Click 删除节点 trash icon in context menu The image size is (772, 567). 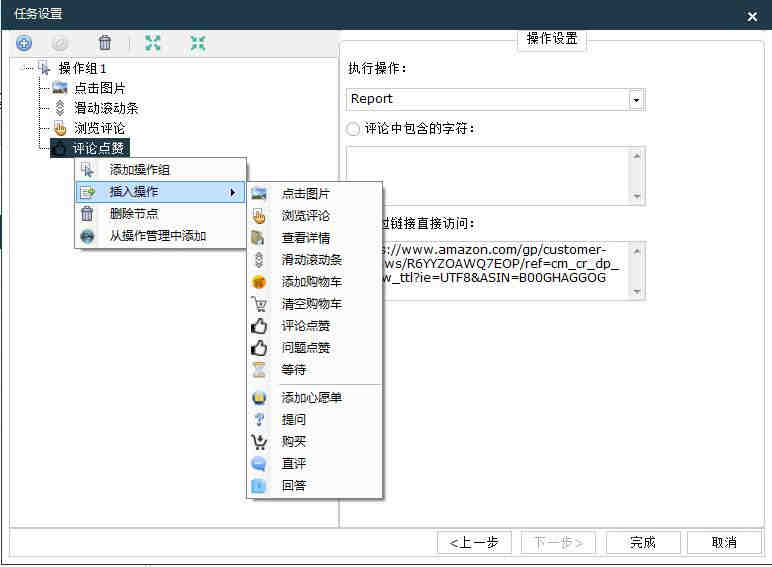87,214
